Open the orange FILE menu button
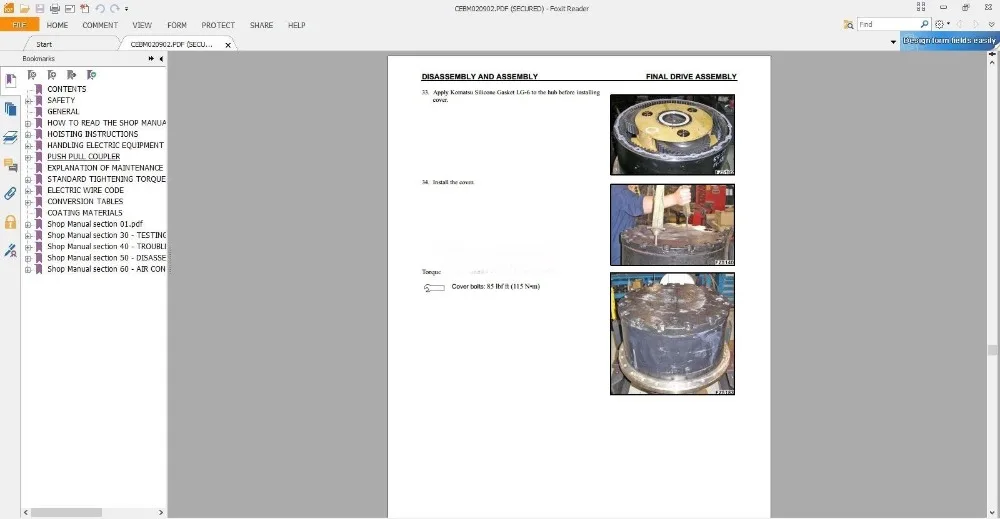 click(x=19, y=25)
